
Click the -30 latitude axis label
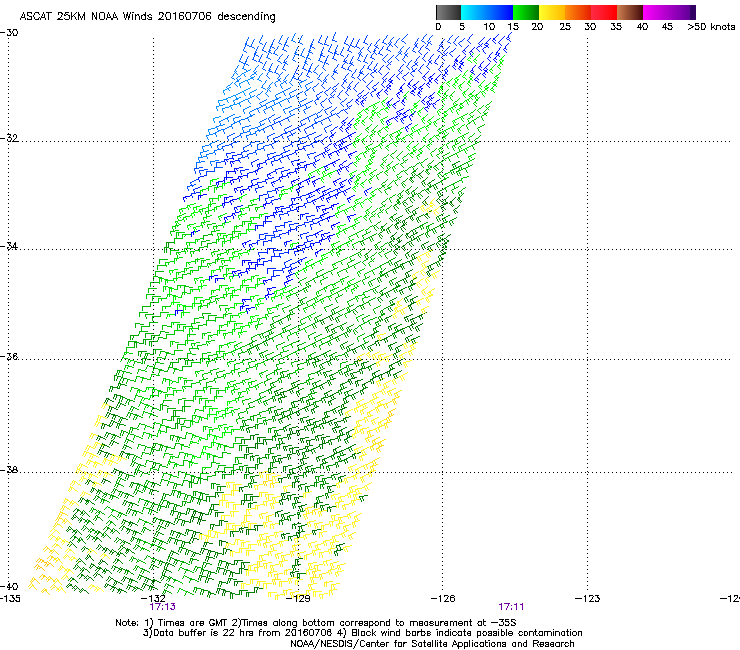click(9, 33)
